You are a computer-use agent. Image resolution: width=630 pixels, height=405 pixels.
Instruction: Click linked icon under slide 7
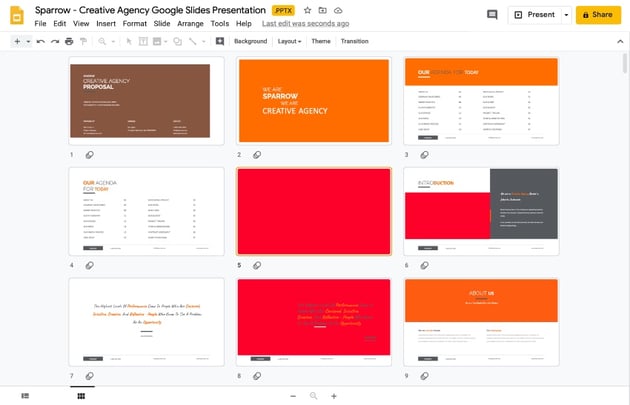pos(90,376)
